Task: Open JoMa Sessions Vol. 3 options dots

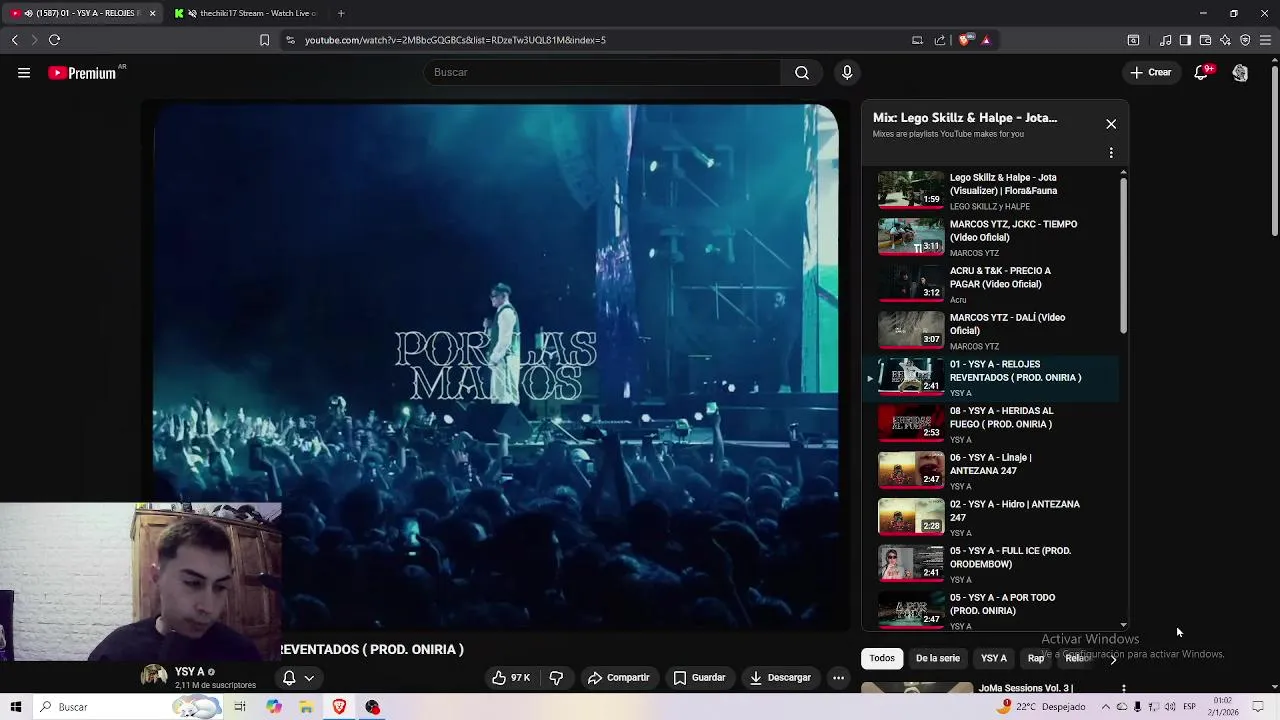Action: [x=1124, y=688]
